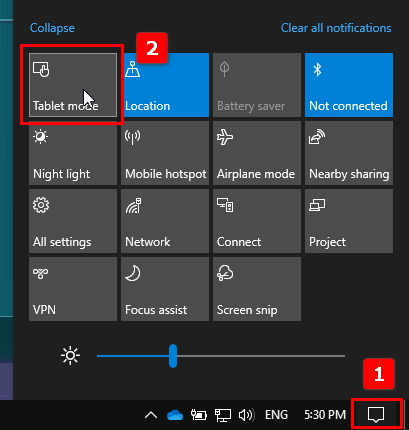Turn off the Location tile
409x430 pixels.
(165, 85)
